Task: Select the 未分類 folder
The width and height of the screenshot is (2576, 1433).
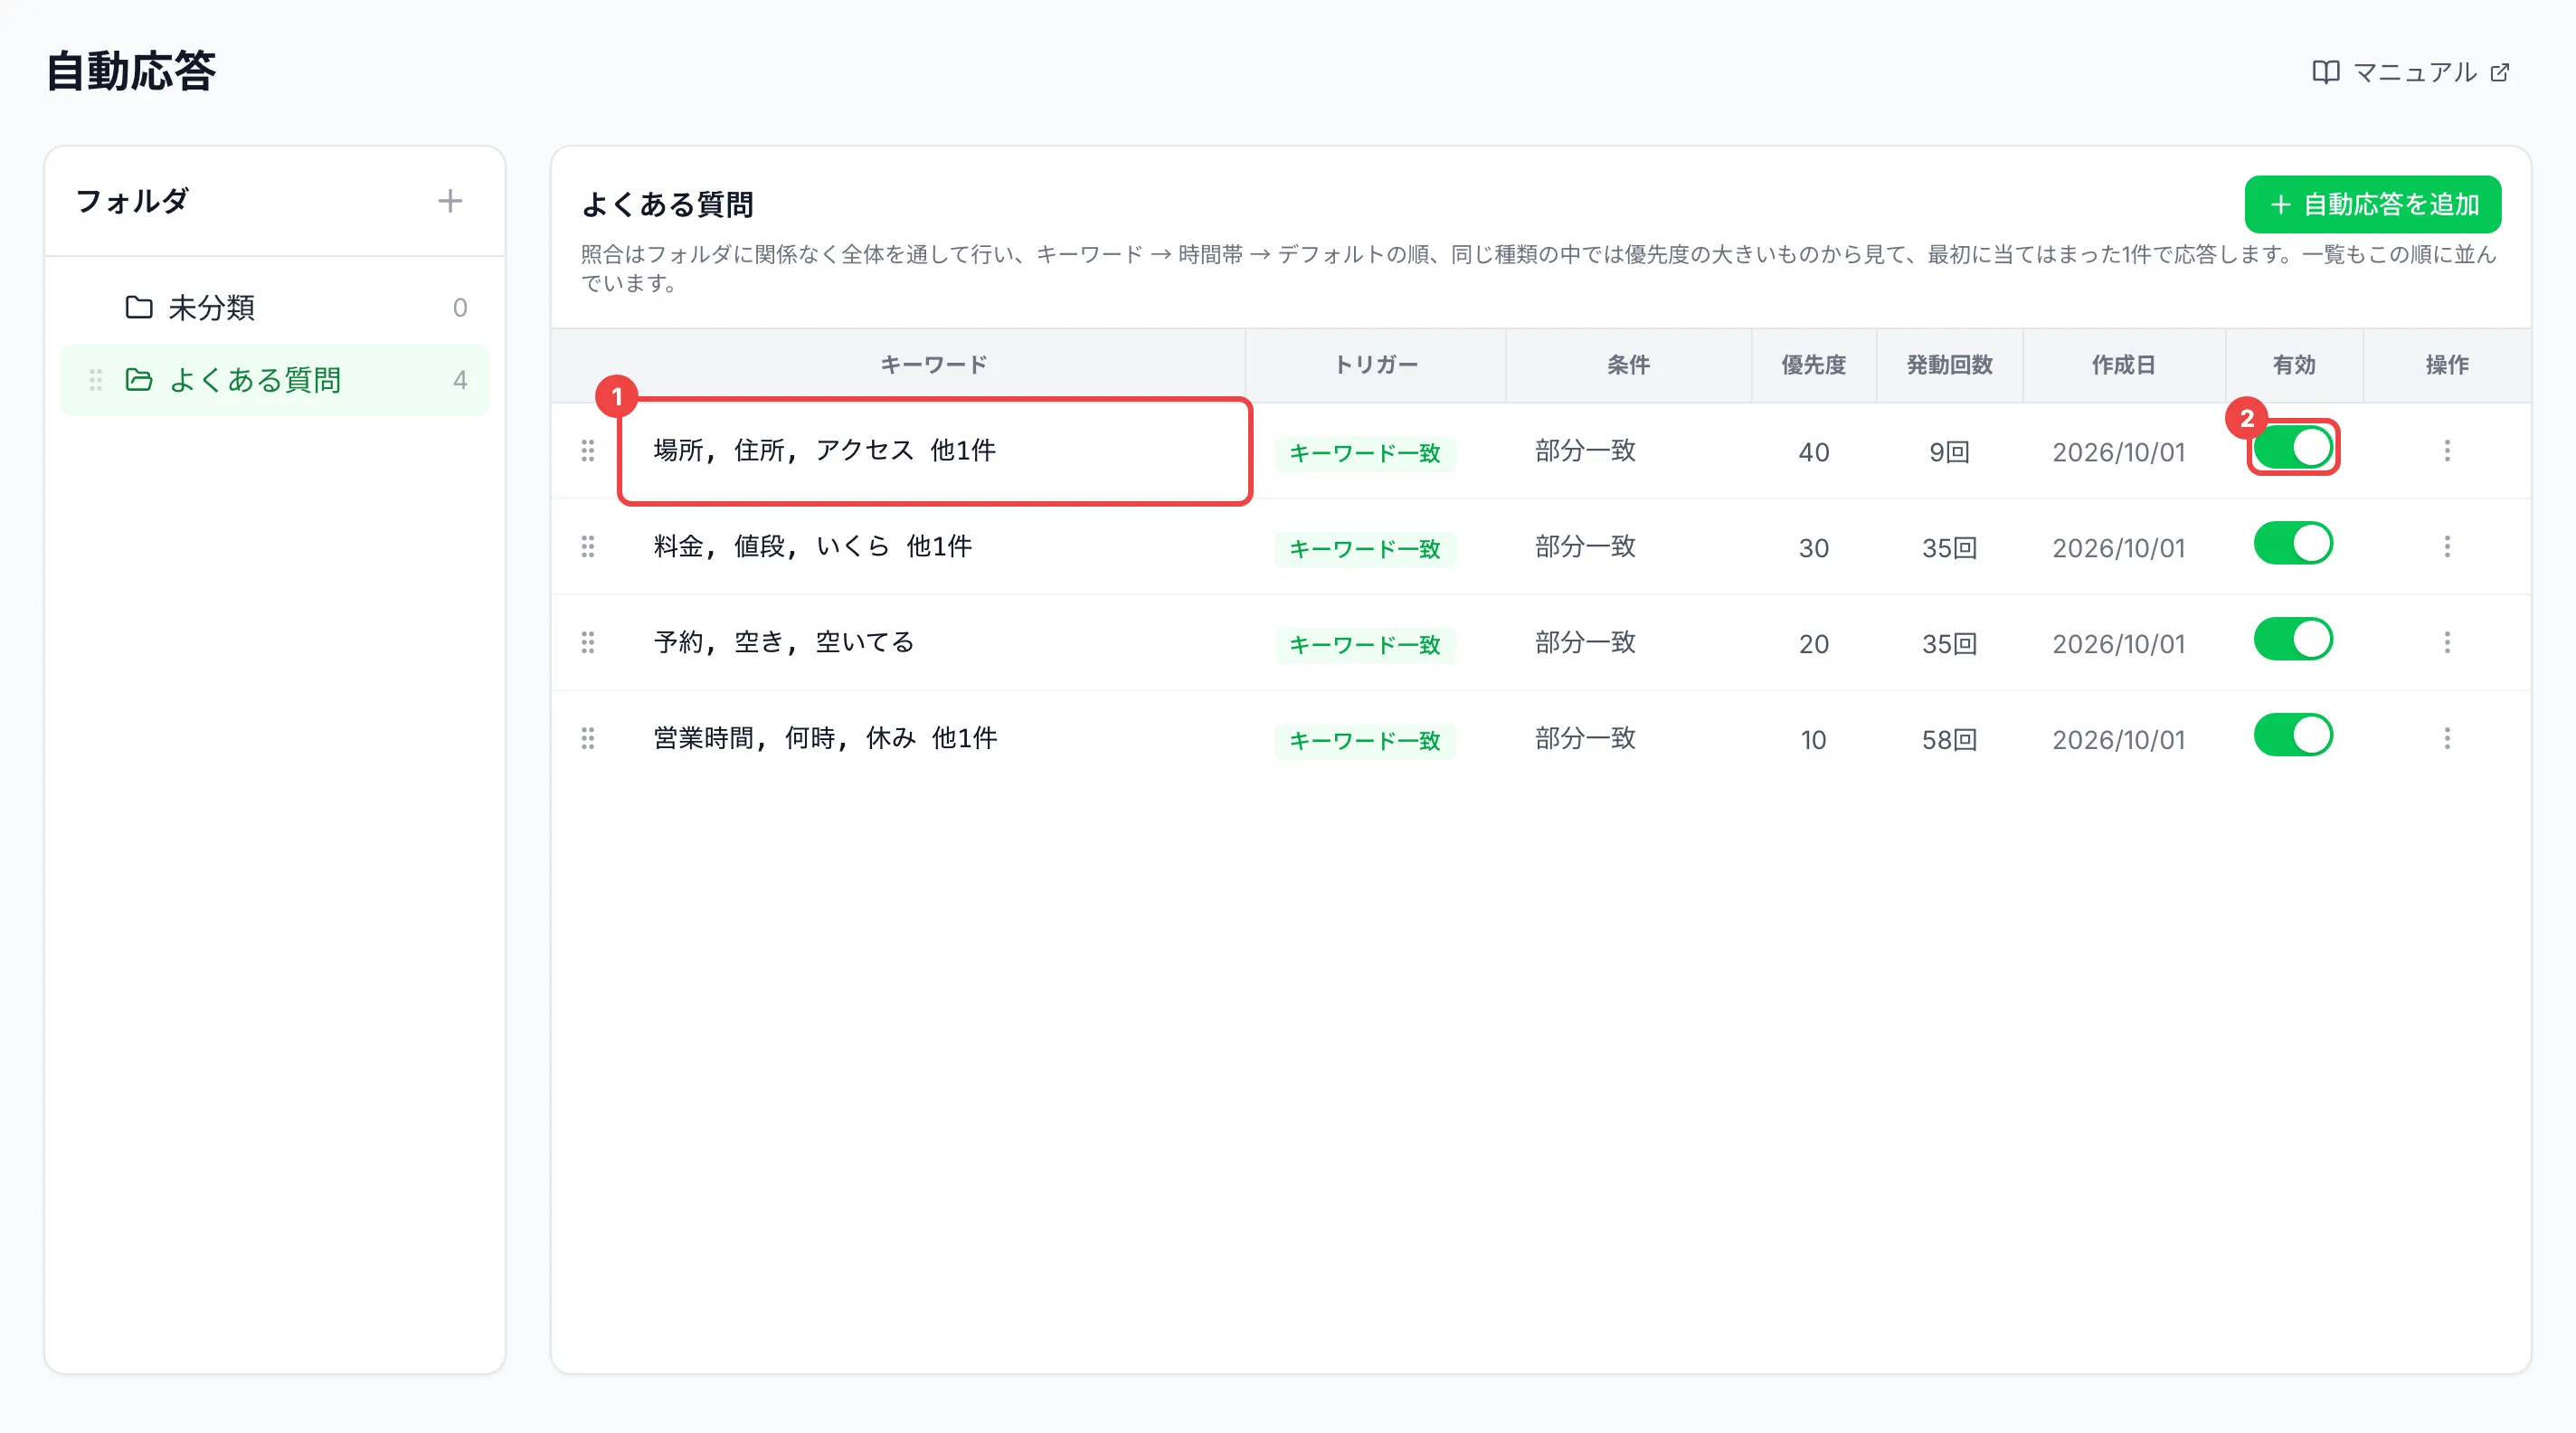Action: pos(275,307)
